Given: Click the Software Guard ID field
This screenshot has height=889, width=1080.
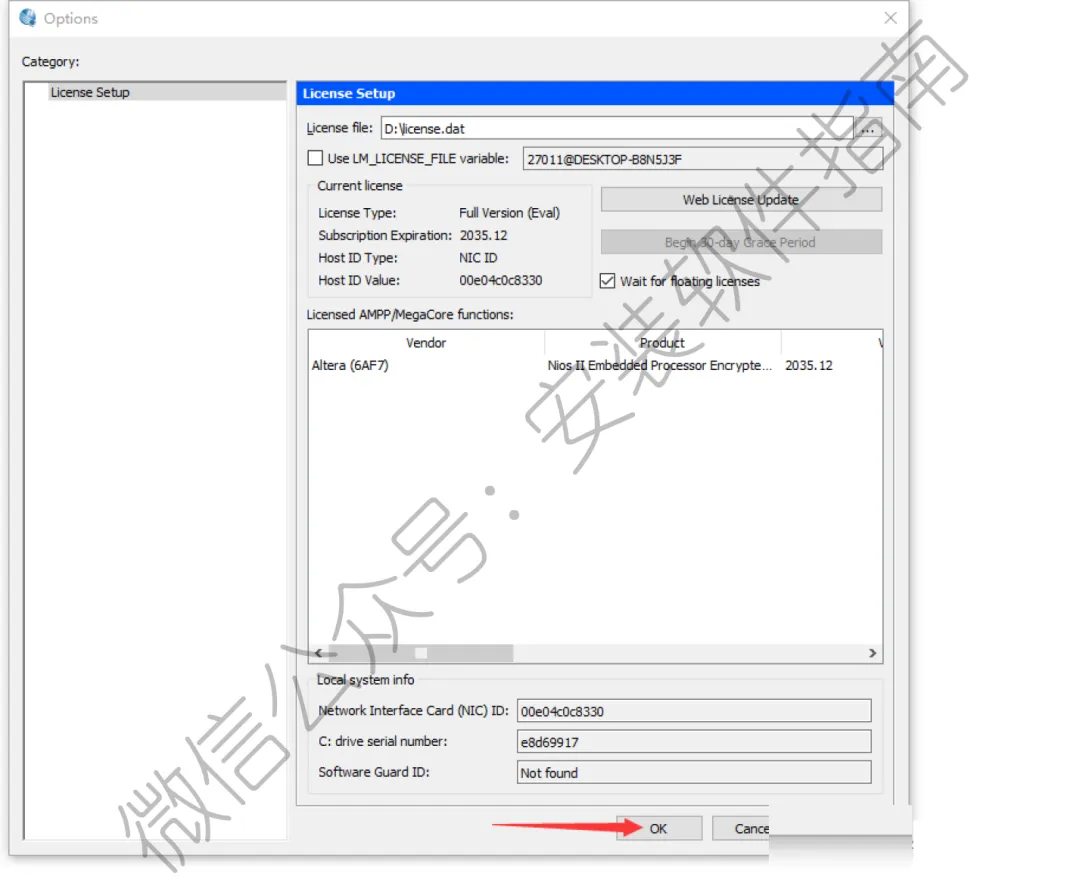Looking at the screenshot, I should coord(694,773).
